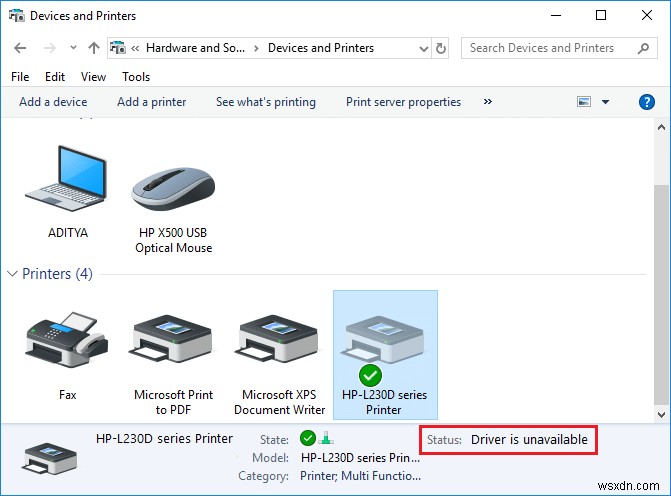
Task: Refresh the Devices and Printers view
Action: point(440,48)
